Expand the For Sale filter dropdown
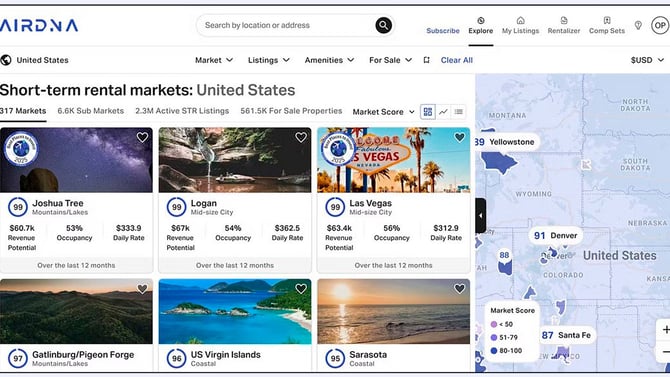This screenshot has height=377, width=670. pos(391,60)
